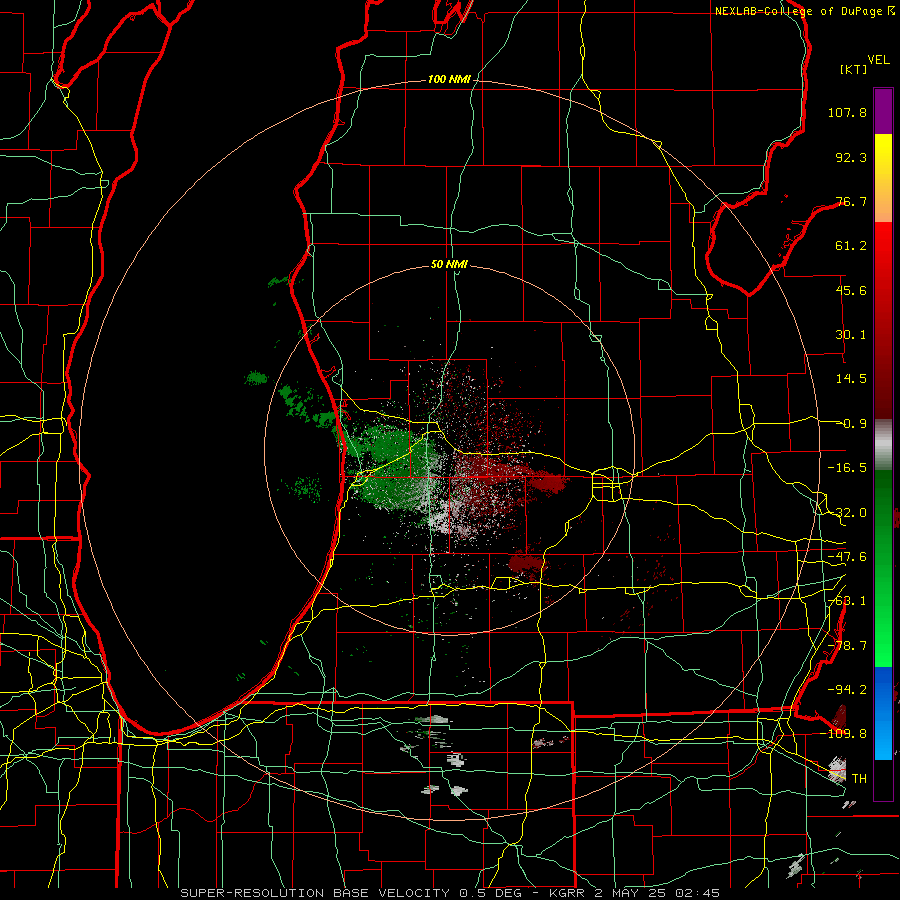900x900 pixels.
Task: Click the -78.7 velocity scale value
Action: 847,646
